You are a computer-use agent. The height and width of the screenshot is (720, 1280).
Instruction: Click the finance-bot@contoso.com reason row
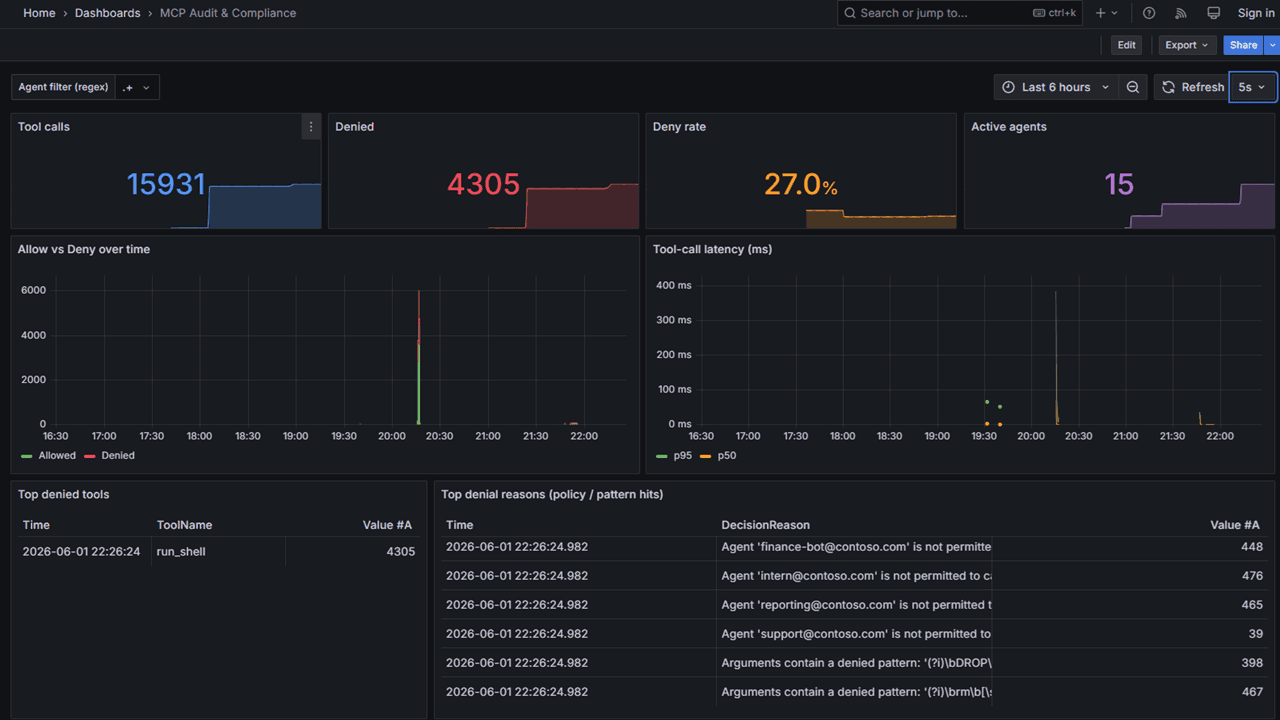[x=855, y=547]
